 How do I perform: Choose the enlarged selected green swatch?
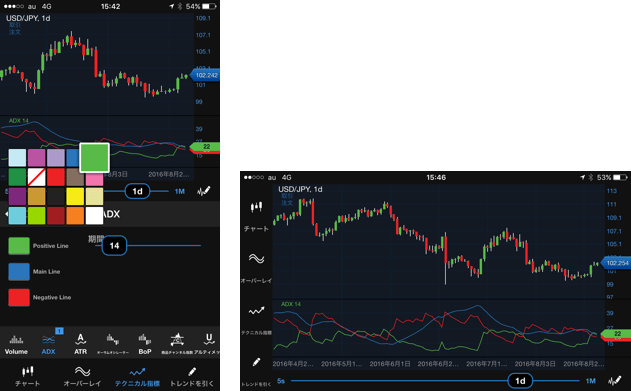coord(95,158)
